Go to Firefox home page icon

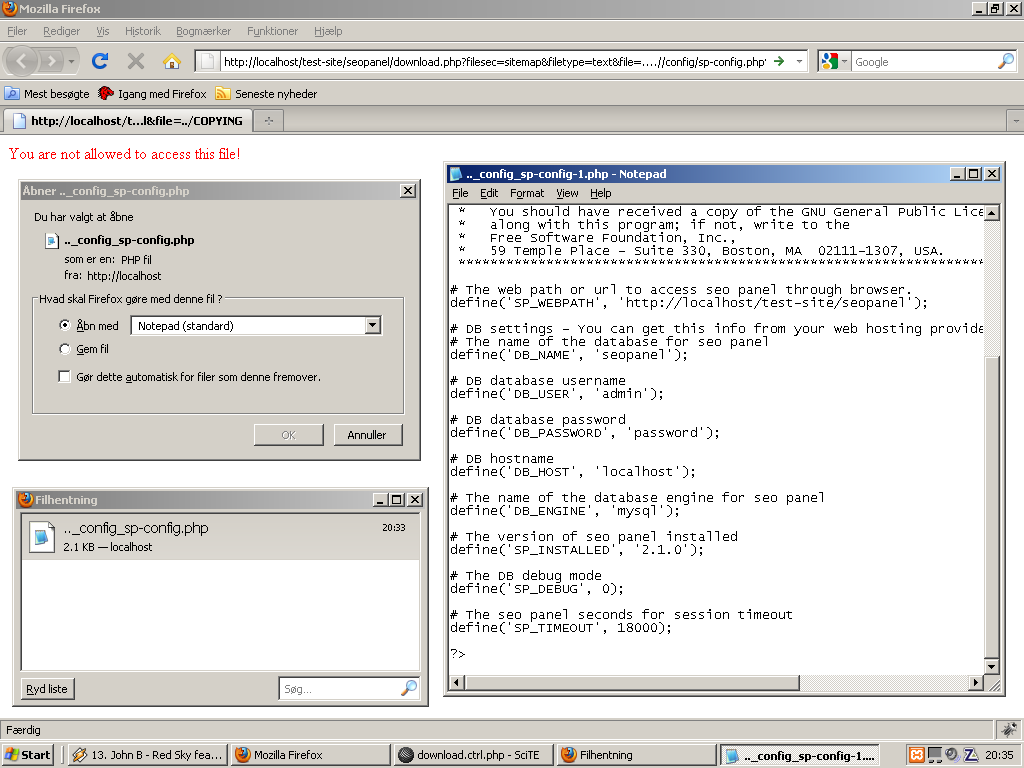[x=172, y=61]
